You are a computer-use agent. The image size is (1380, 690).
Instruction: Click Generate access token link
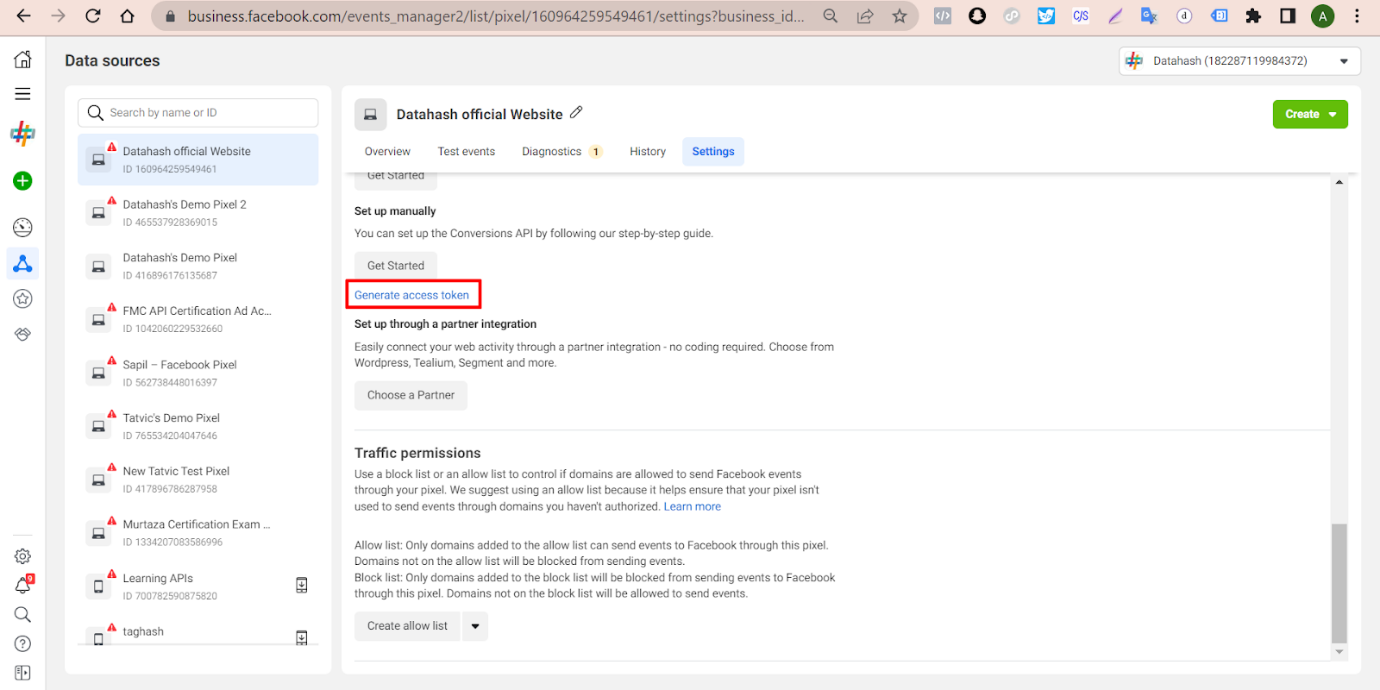pos(412,295)
